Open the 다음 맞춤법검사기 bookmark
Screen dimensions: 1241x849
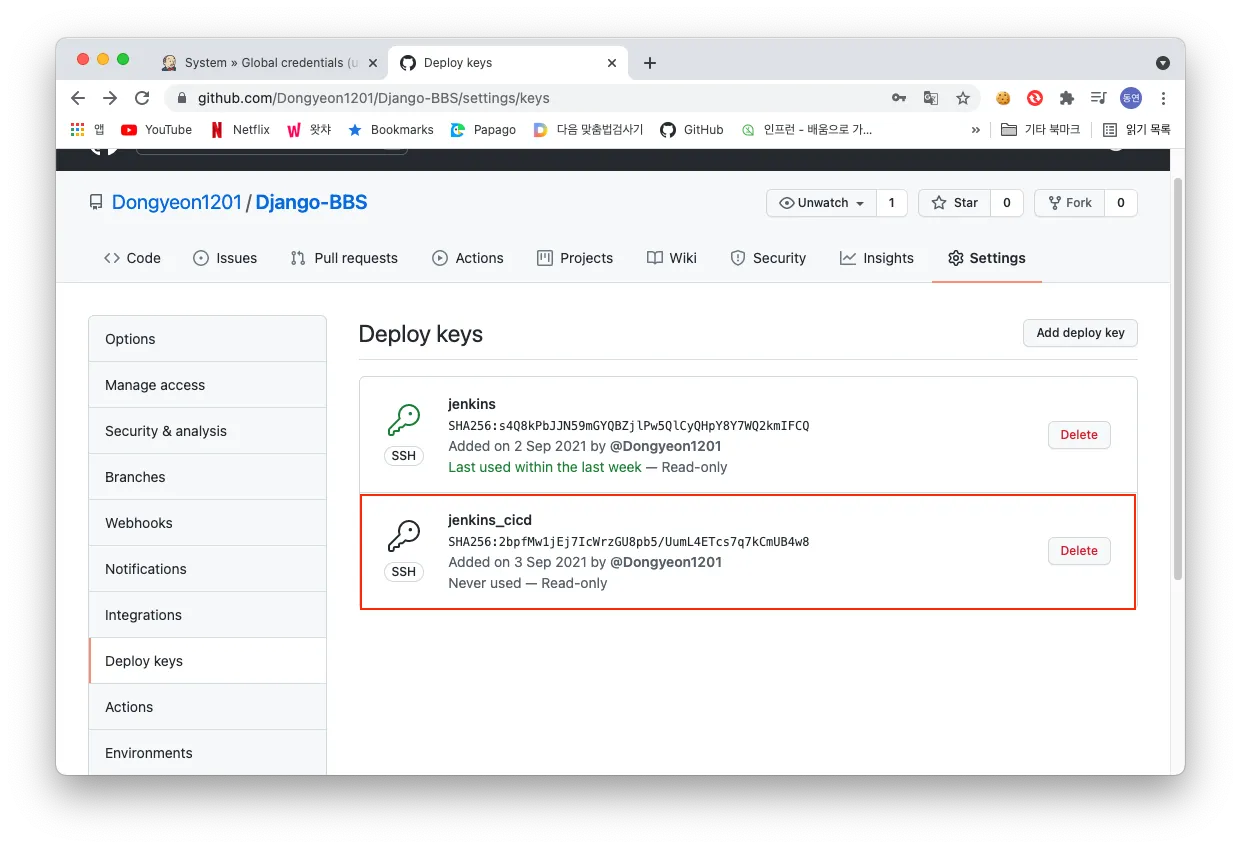click(588, 130)
